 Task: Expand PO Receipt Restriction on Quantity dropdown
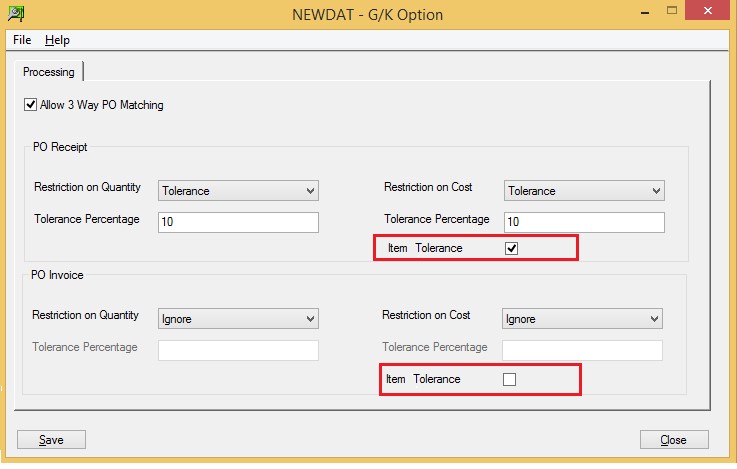(x=238, y=191)
